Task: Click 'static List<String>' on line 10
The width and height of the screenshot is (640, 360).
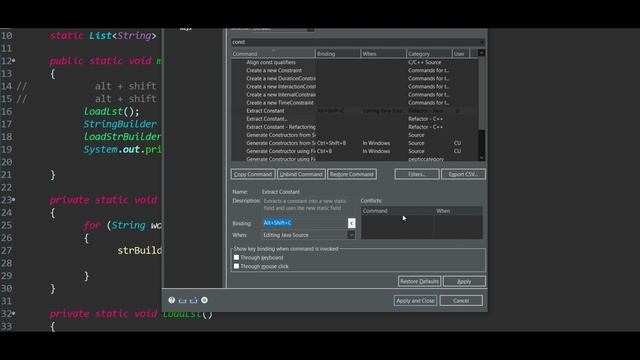Action: point(103,36)
